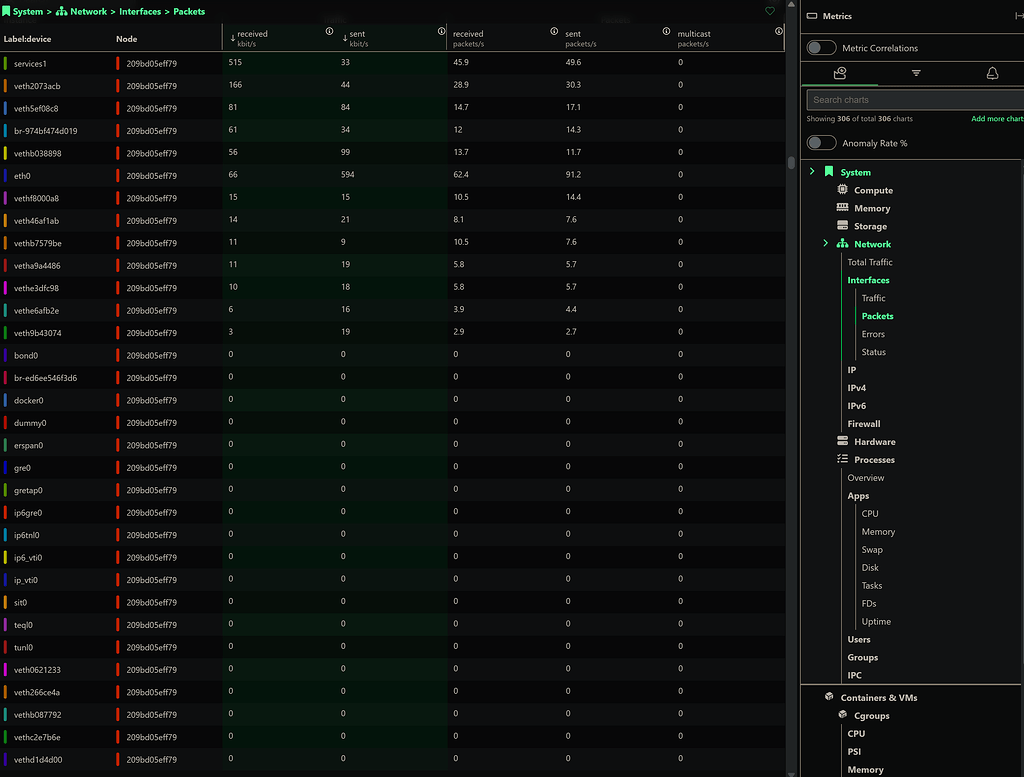Viewport: 1024px width, 777px height.
Task: Select the Memory icon in the metrics sidebar
Action: pos(842,208)
